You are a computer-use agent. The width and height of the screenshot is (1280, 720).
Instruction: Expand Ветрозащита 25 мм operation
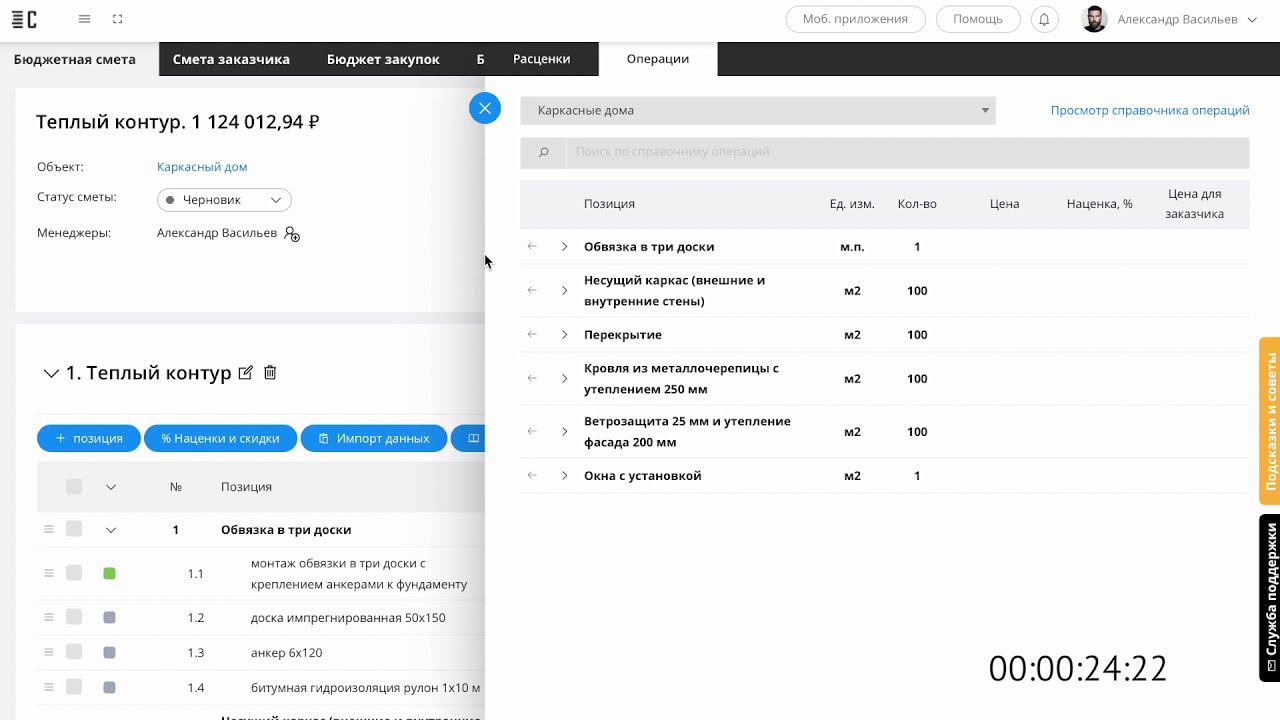pos(564,432)
